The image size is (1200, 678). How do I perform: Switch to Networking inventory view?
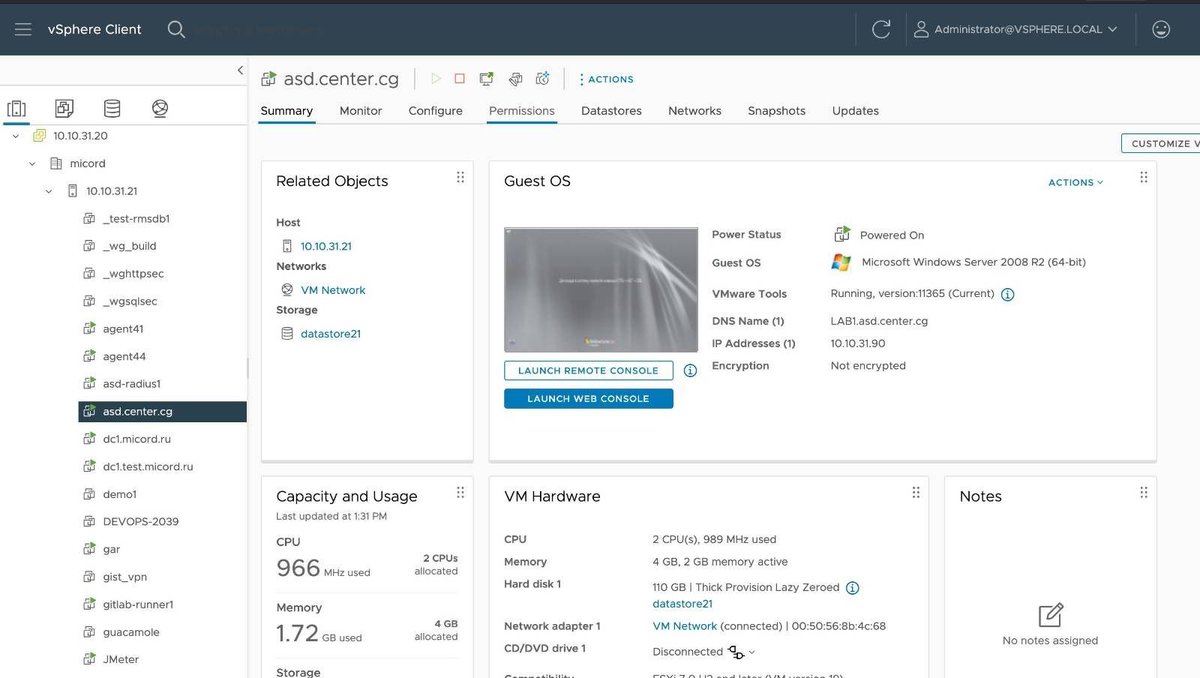[160, 108]
